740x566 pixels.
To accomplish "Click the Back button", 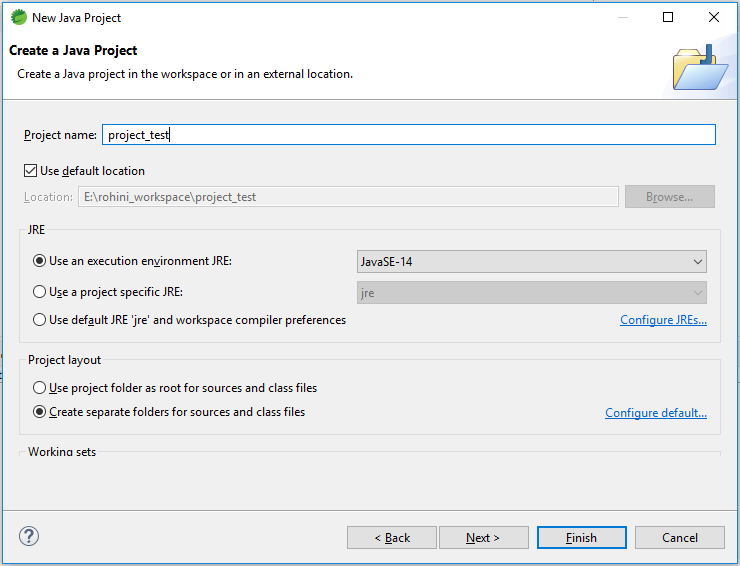I will 392,538.
